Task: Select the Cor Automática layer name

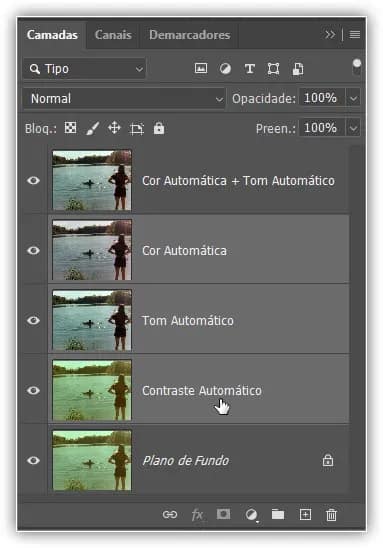Action: tap(184, 251)
